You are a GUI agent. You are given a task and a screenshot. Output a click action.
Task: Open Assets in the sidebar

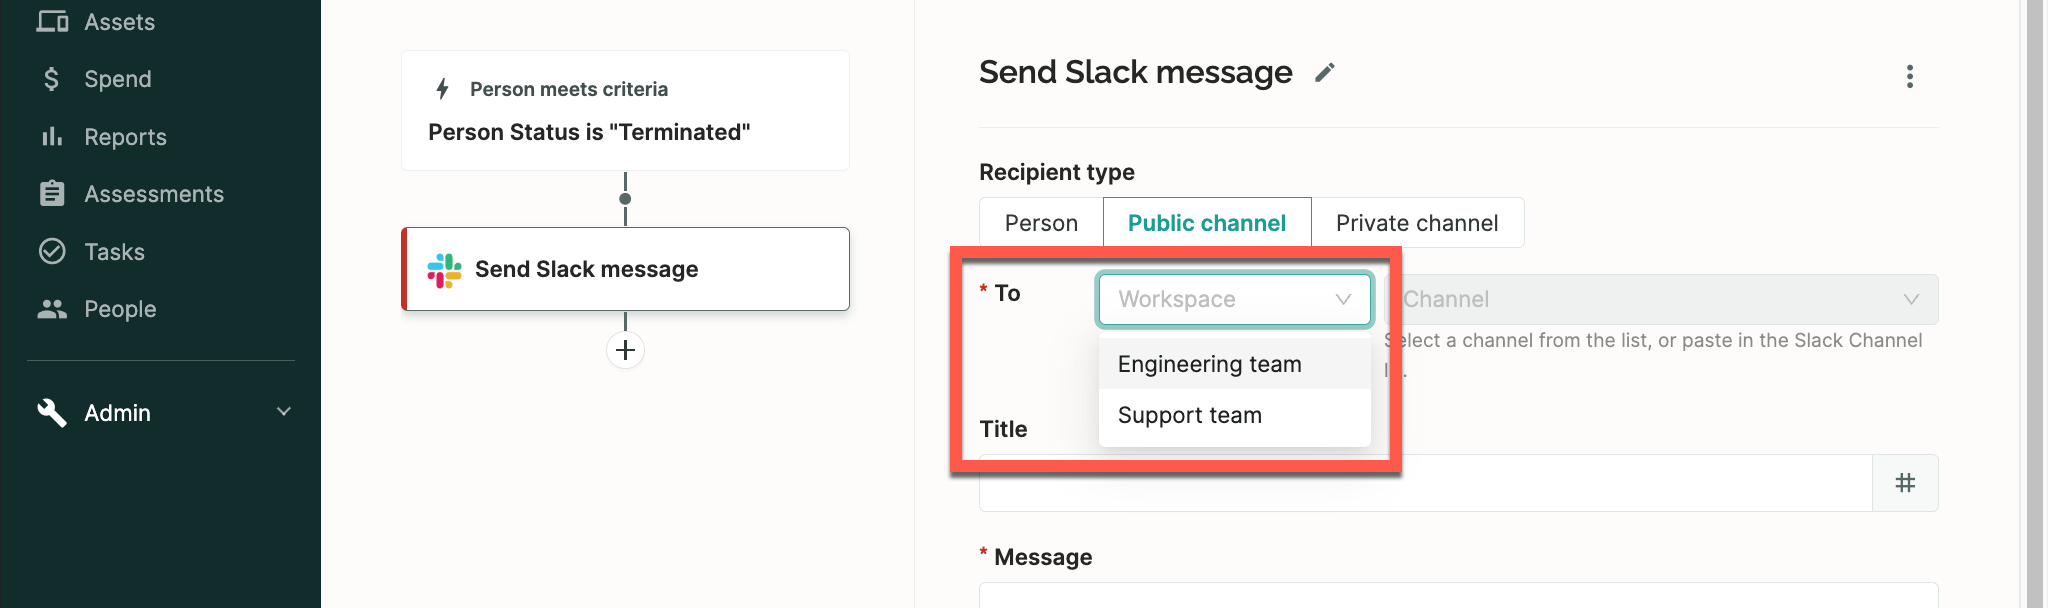click(119, 22)
